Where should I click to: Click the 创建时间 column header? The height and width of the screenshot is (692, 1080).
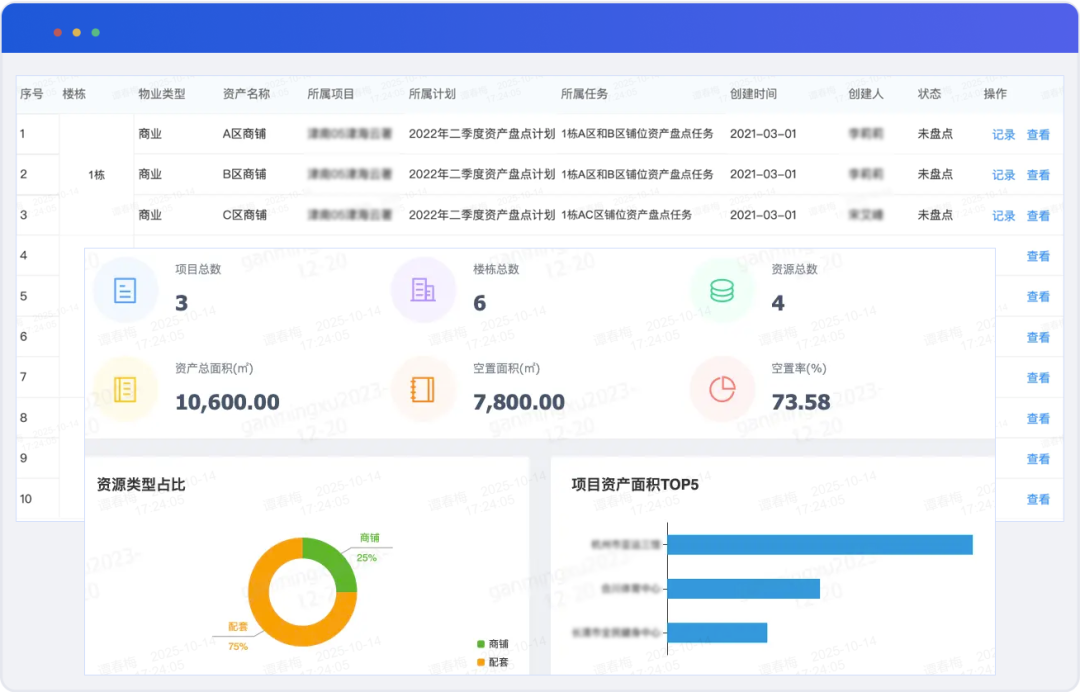point(753,94)
